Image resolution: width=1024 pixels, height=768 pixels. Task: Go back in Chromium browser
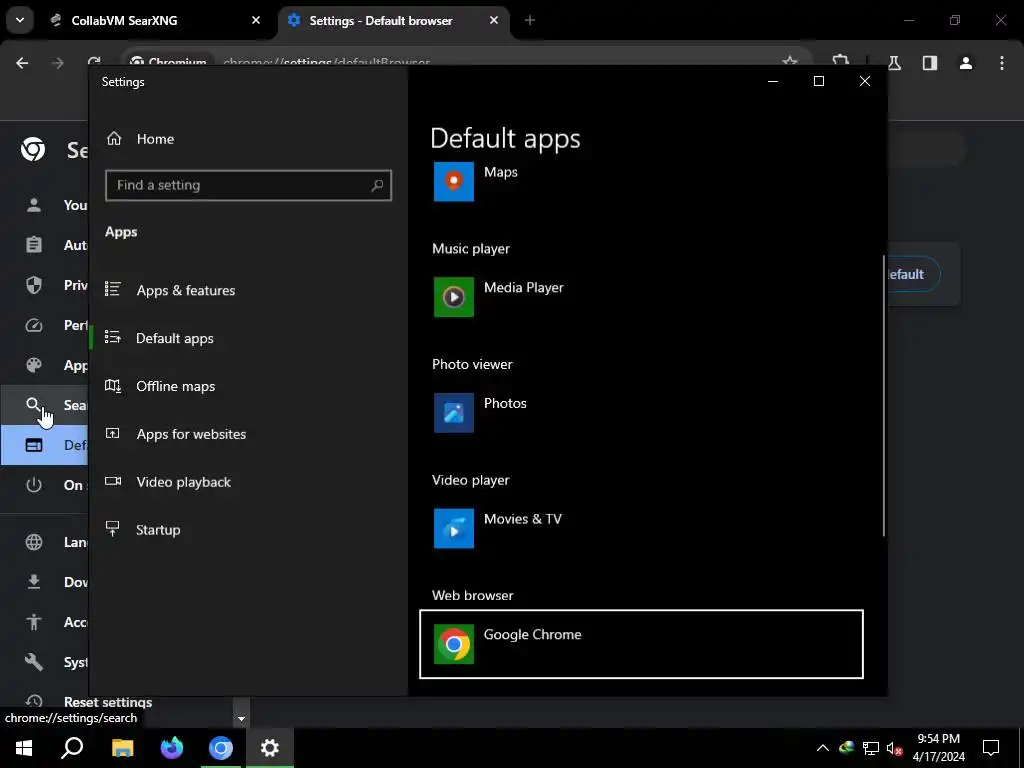[22, 63]
